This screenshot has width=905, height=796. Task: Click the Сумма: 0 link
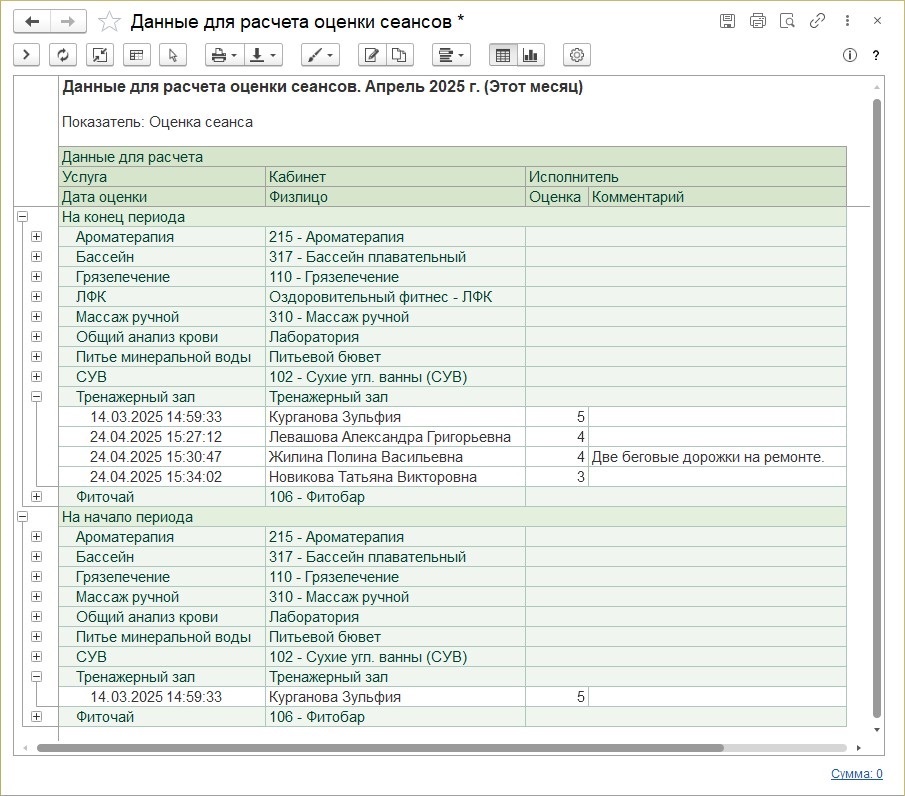[856, 773]
